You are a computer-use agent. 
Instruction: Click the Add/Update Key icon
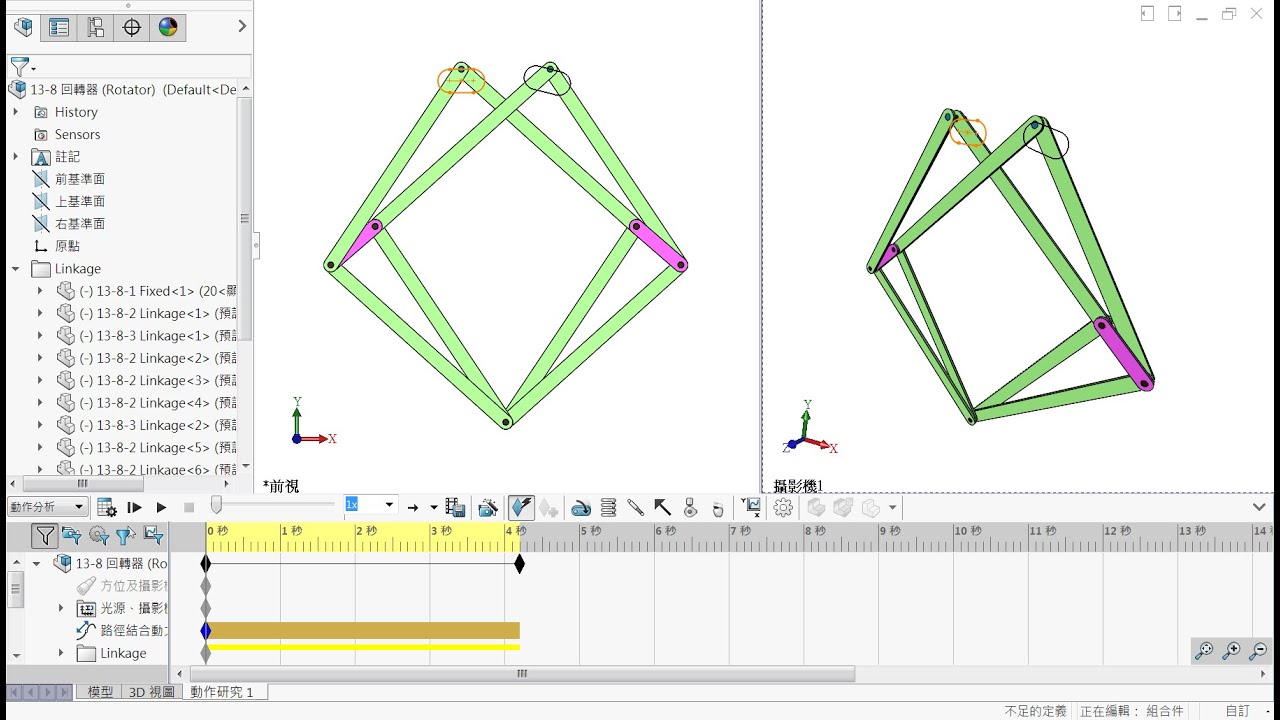tap(548, 508)
